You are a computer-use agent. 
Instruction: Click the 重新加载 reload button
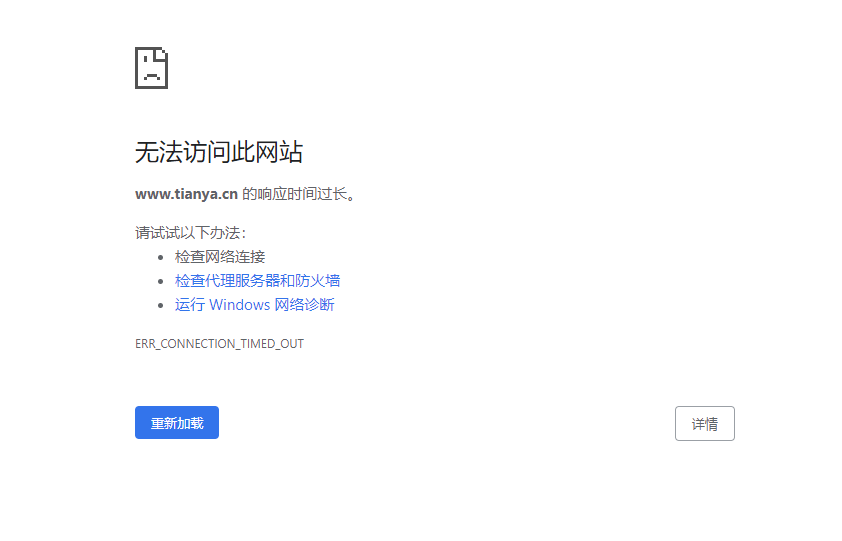177,423
